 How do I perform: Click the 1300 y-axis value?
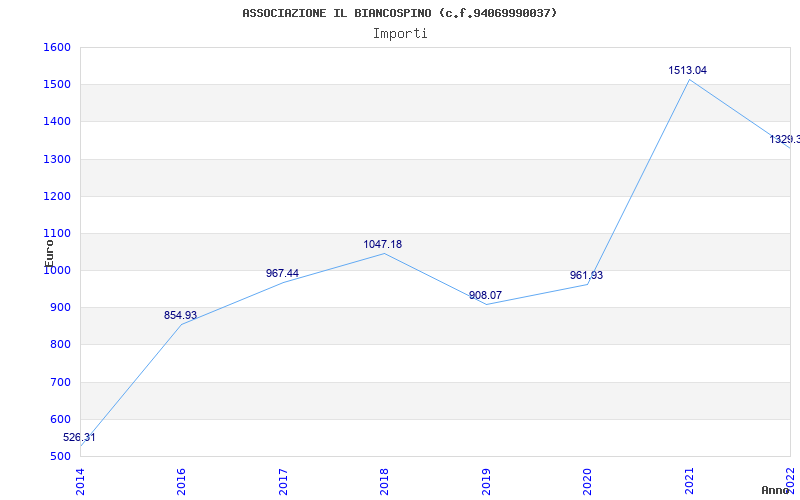(x=57, y=159)
